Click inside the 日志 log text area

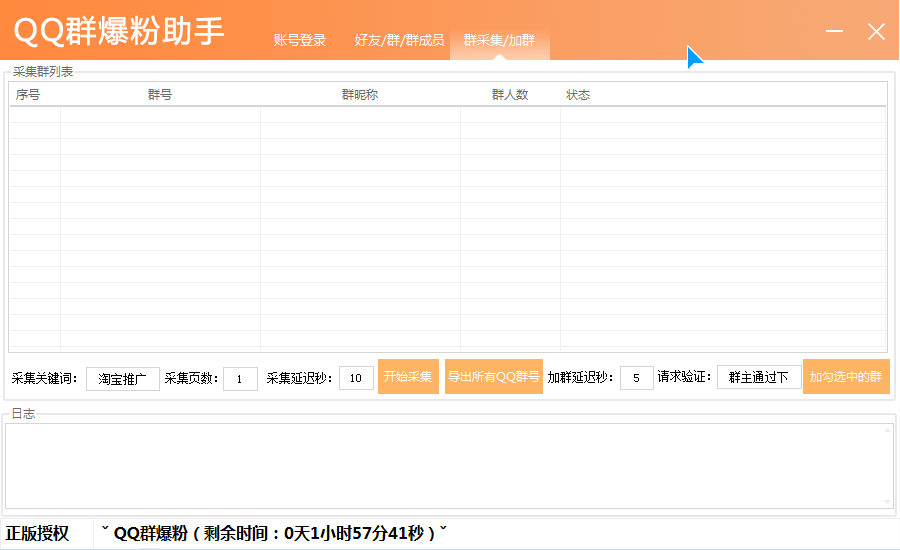pyautogui.click(x=440, y=465)
